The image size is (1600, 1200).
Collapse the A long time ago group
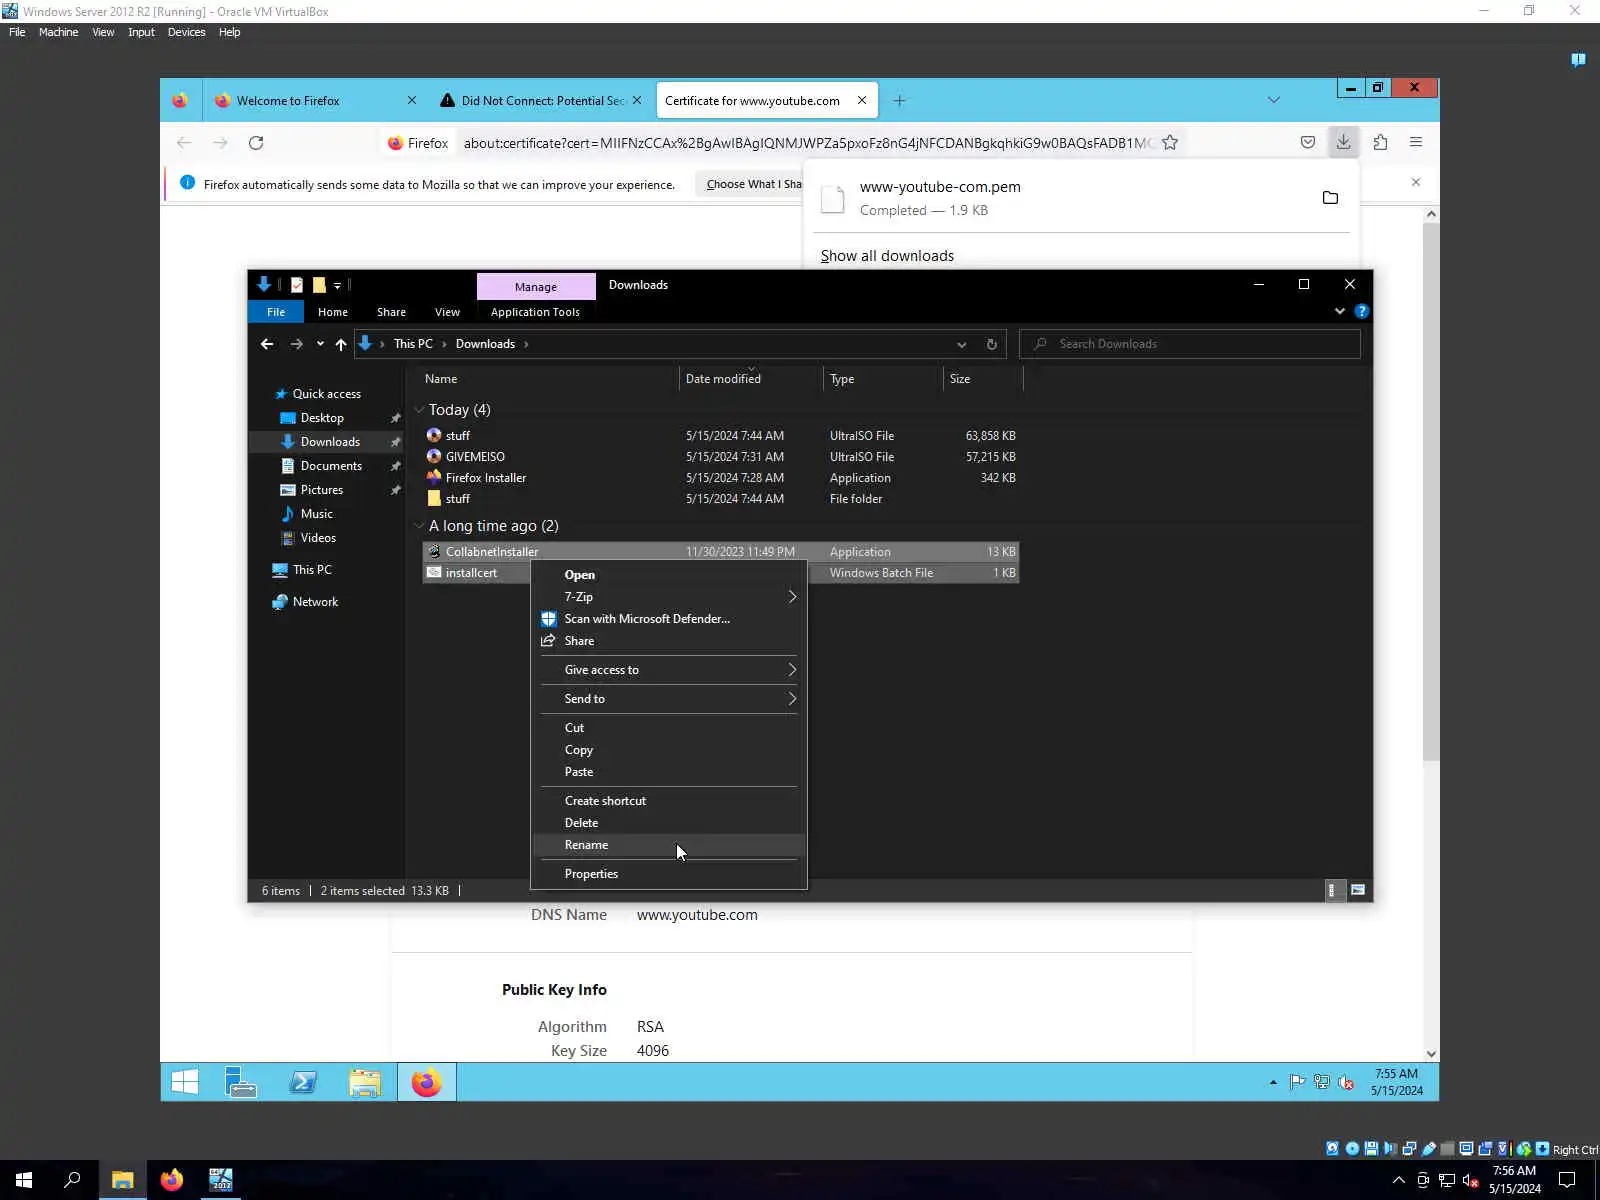point(419,526)
